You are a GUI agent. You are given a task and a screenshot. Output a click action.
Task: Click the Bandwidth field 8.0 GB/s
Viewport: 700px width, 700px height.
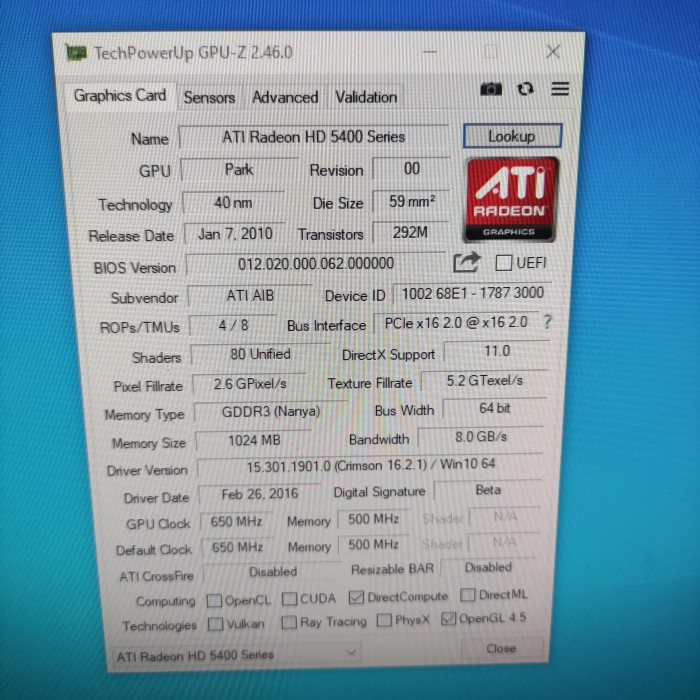point(481,437)
